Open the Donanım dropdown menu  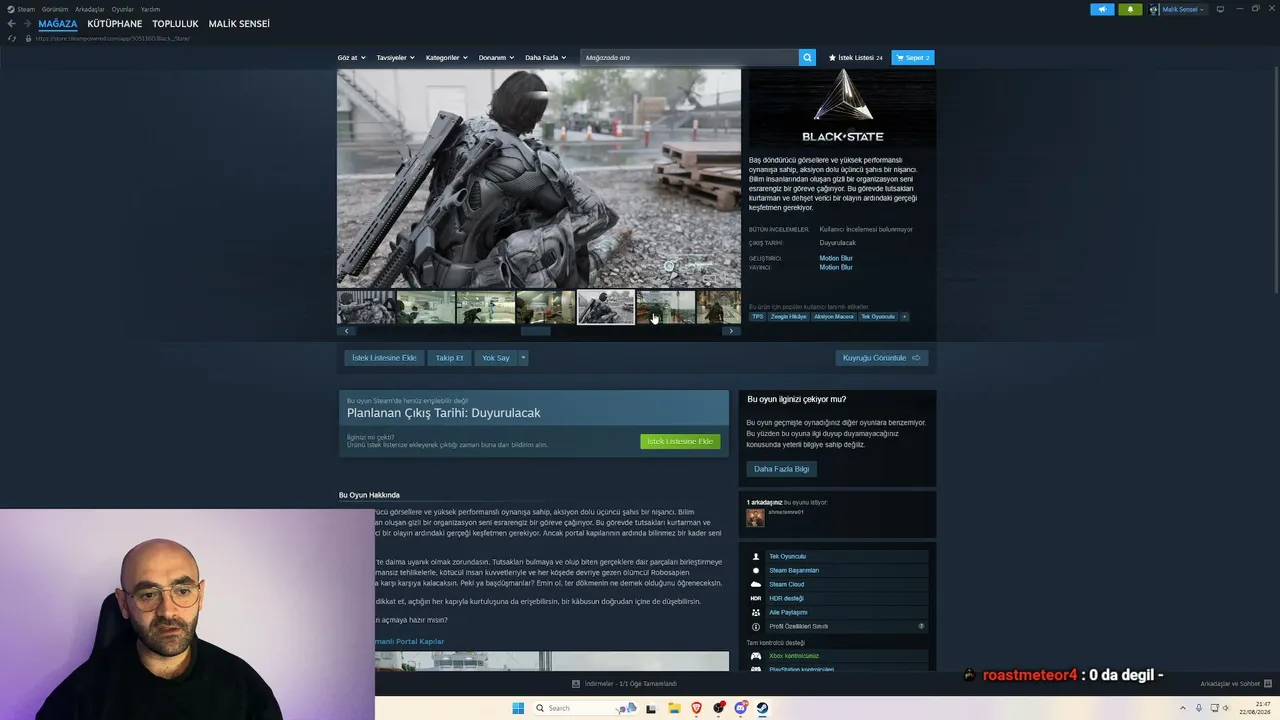(x=496, y=58)
